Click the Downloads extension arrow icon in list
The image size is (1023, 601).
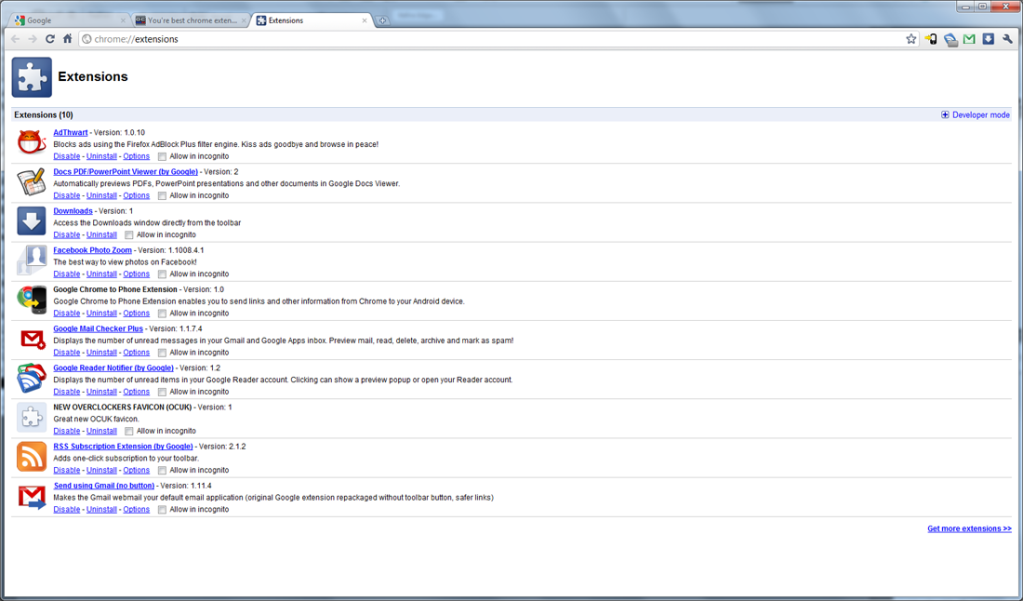(x=31, y=221)
